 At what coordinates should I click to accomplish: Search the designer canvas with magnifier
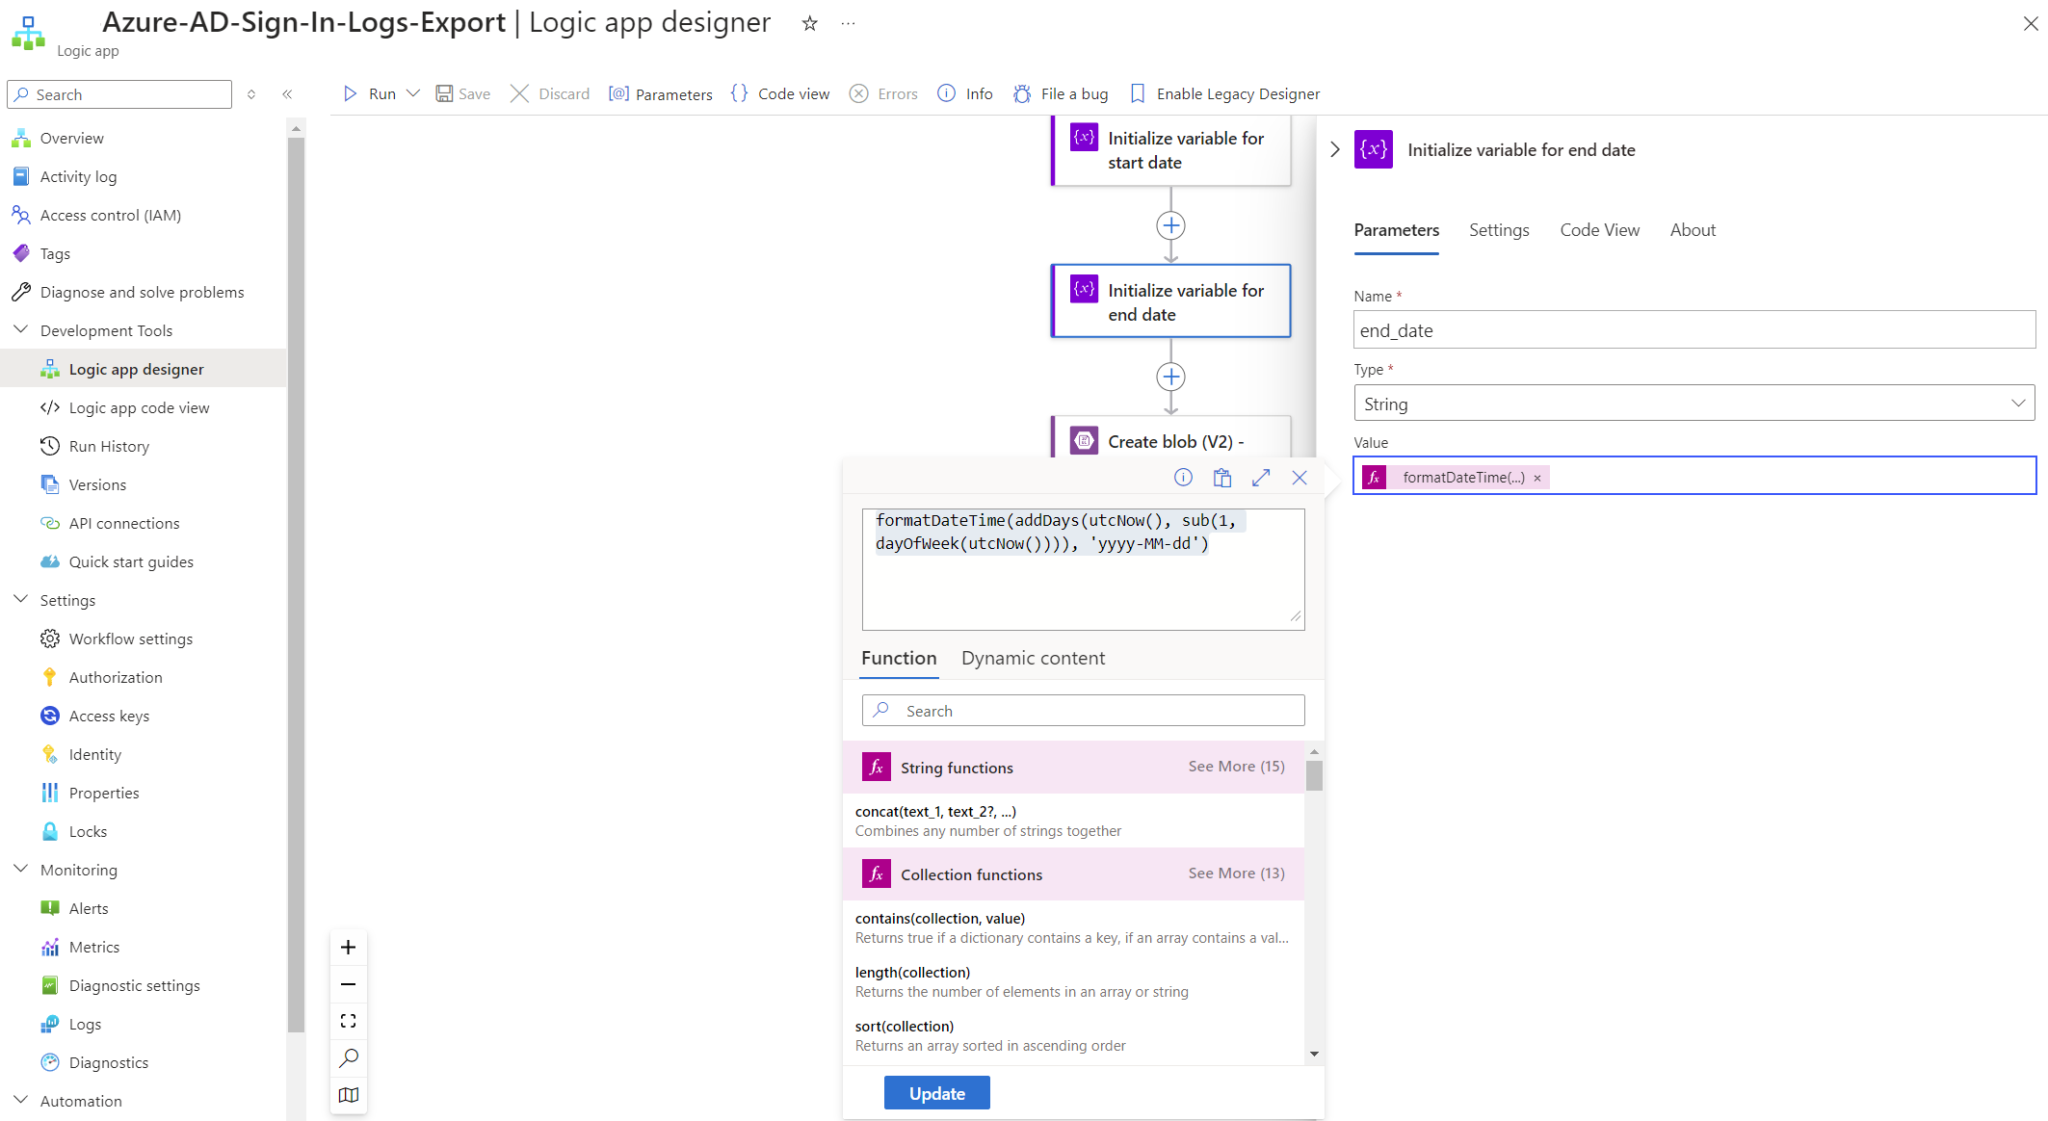click(348, 1058)
